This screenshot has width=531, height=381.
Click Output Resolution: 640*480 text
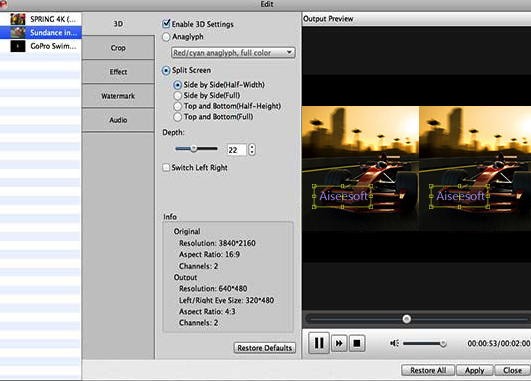[x=213, y=289]
